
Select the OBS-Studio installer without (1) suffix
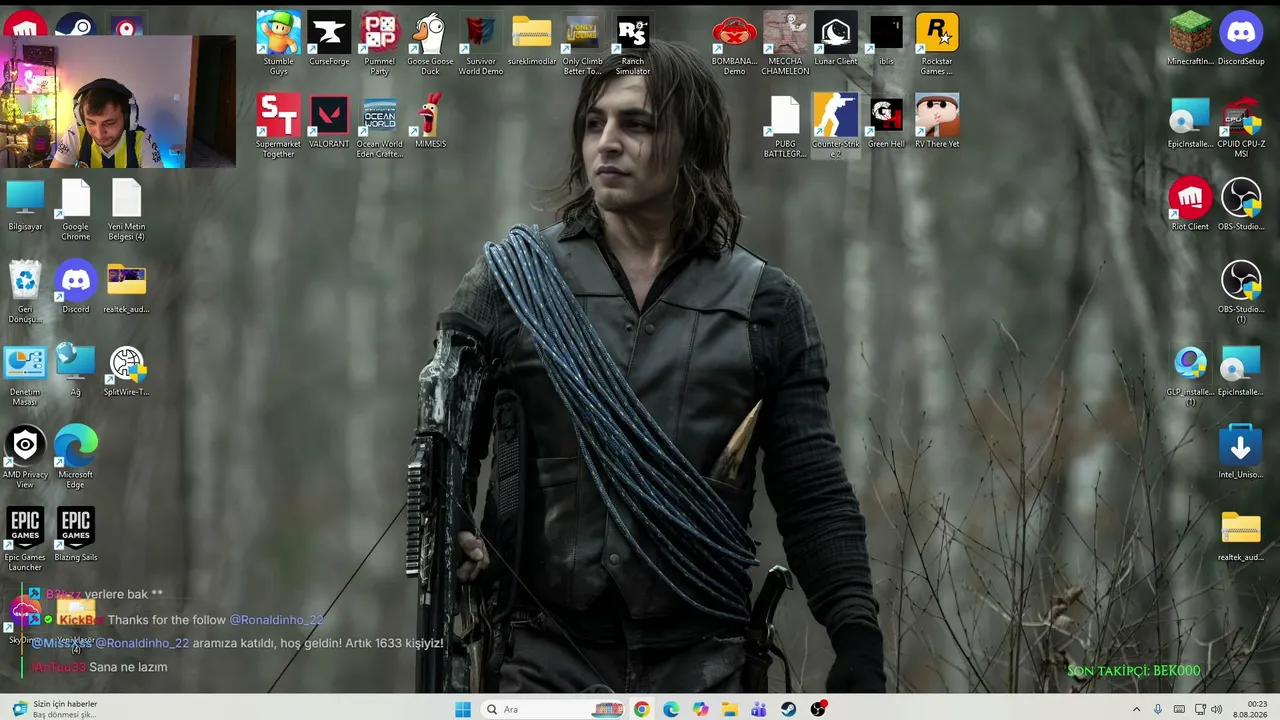tap(1241, 205)
